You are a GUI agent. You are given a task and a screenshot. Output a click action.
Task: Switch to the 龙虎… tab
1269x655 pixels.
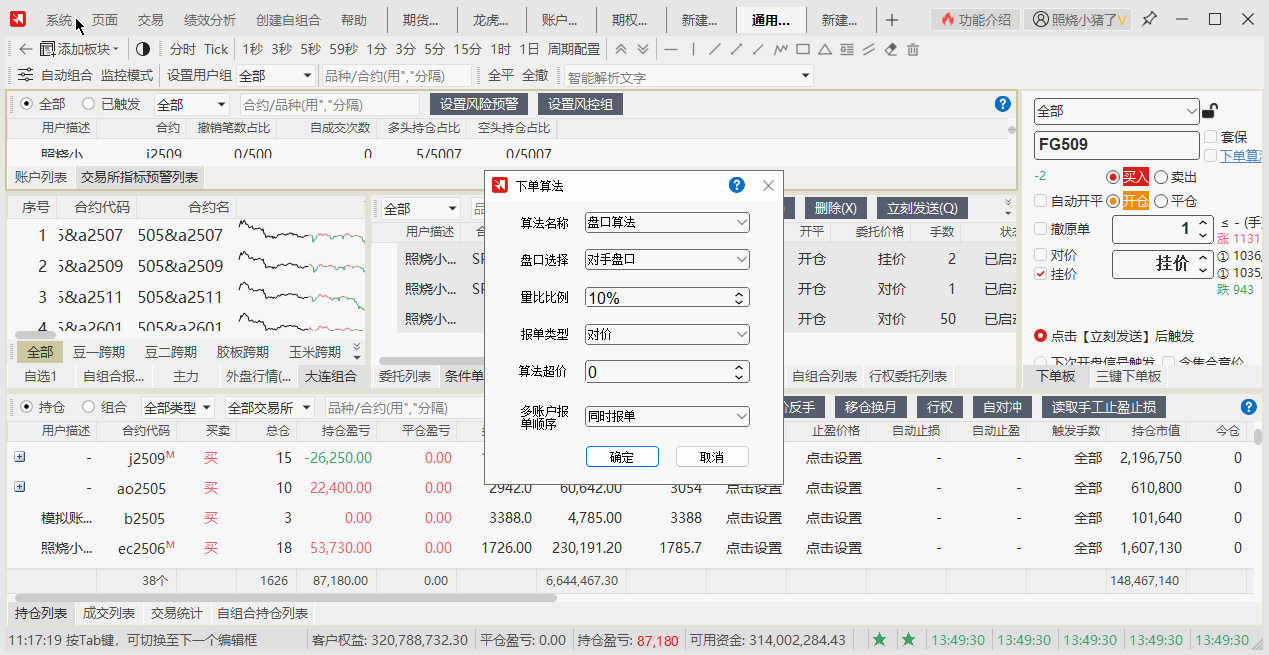click(492, 20)
